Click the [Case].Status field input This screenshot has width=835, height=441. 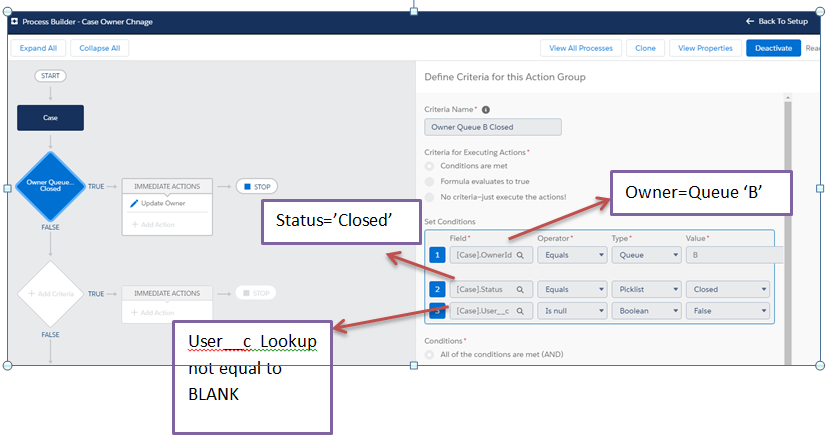click(x=491, y=289)
